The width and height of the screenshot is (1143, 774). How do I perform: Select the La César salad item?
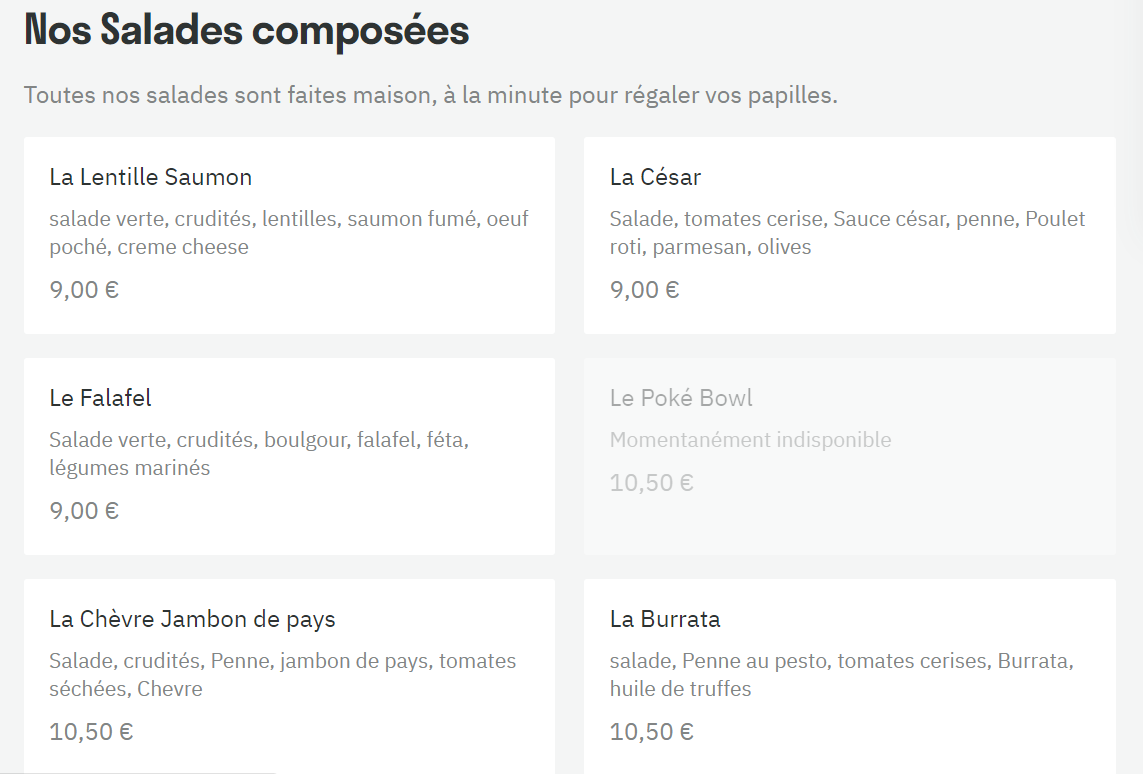850,235
